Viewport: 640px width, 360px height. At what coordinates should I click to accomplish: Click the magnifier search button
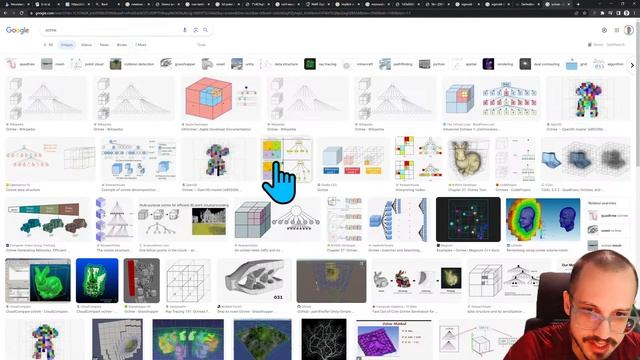206,30
